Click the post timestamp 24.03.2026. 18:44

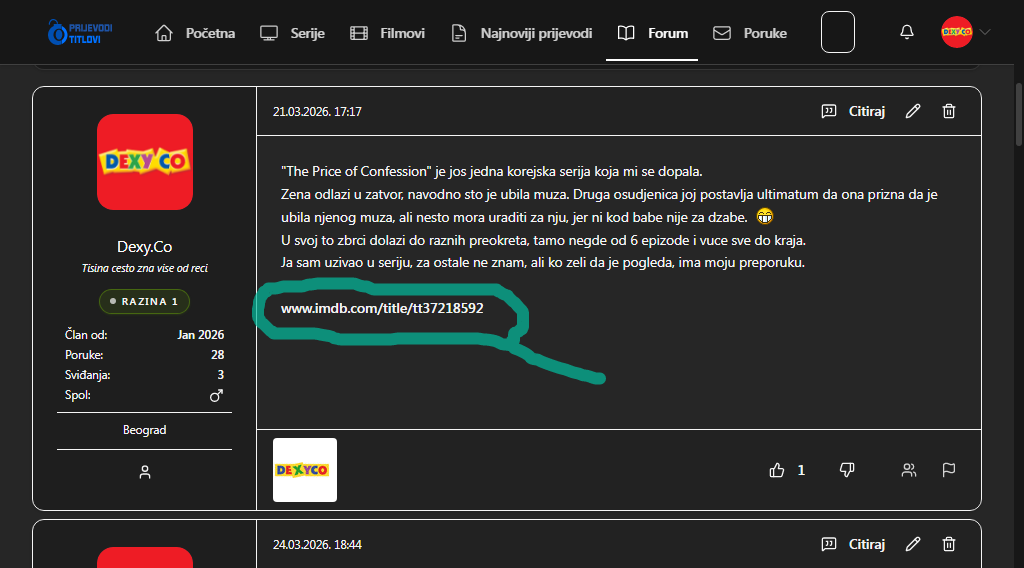coord(317,544)
